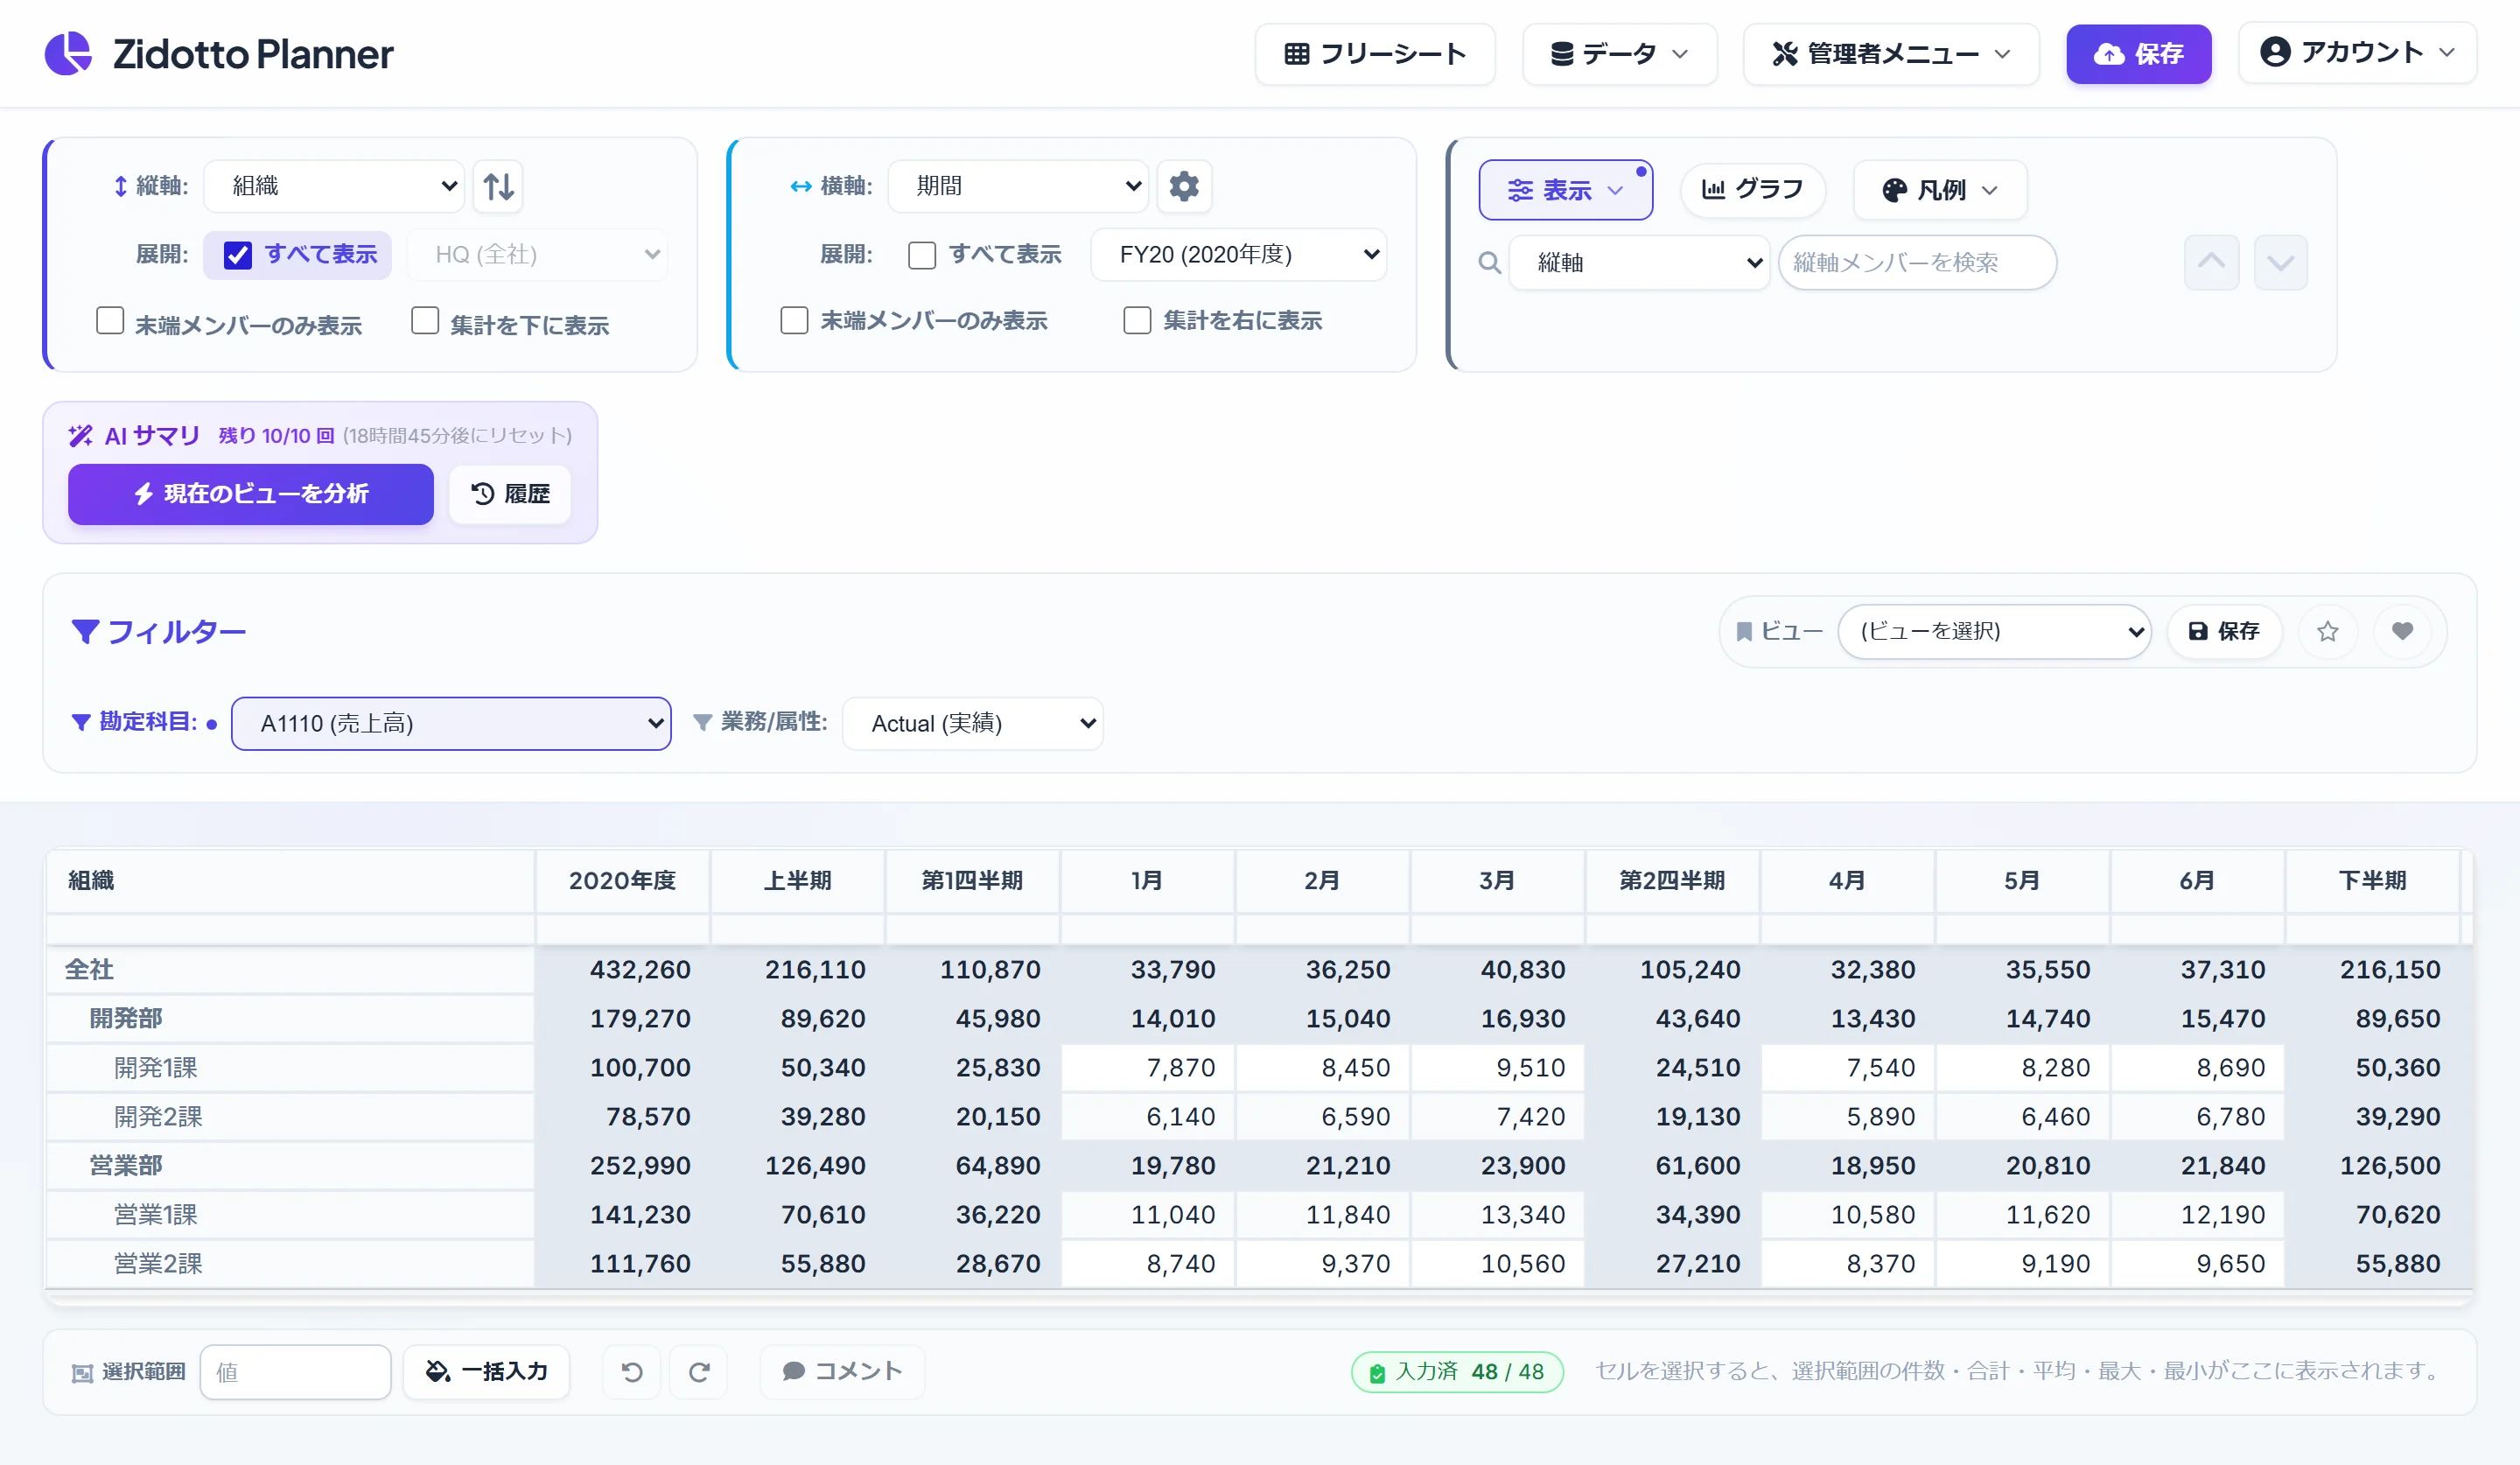Jump to previous search match arrow
This screenshot has width=2520, height=1465.
2211,262
